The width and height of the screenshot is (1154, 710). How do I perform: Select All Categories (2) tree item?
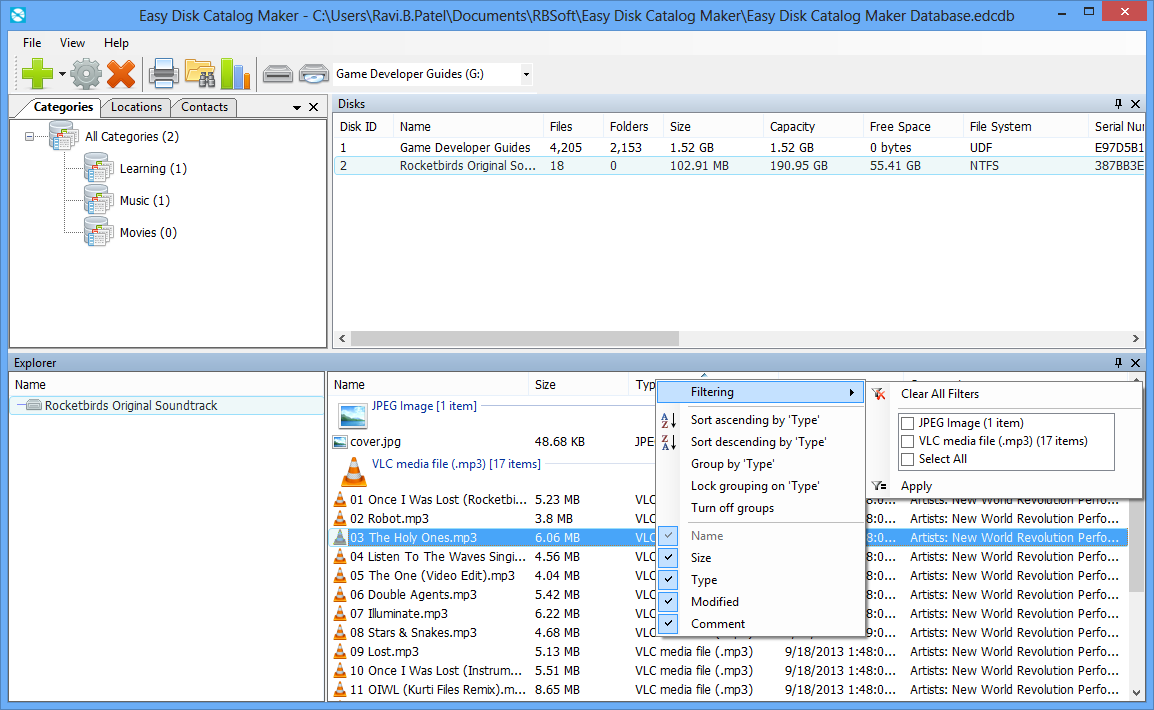pyautogui.click(x=132, y=136)
